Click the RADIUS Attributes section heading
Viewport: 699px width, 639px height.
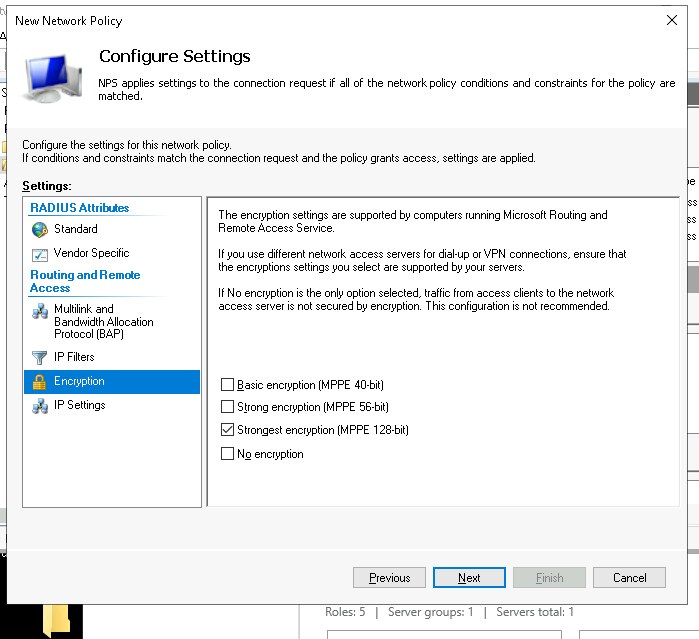79,208
